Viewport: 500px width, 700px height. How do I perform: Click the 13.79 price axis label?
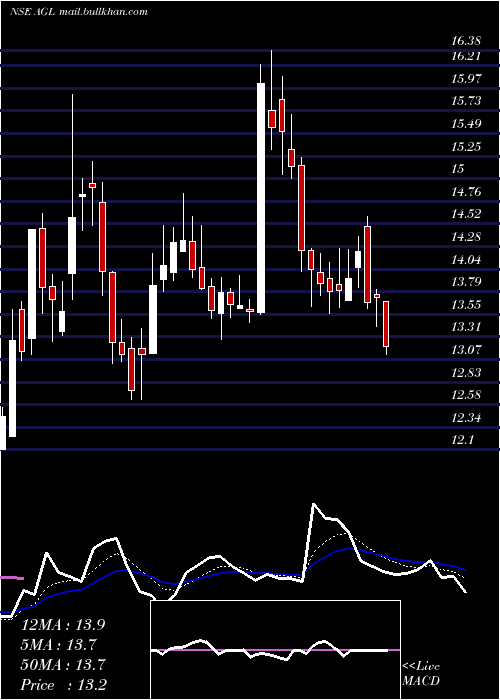click(x=467, y=282)
